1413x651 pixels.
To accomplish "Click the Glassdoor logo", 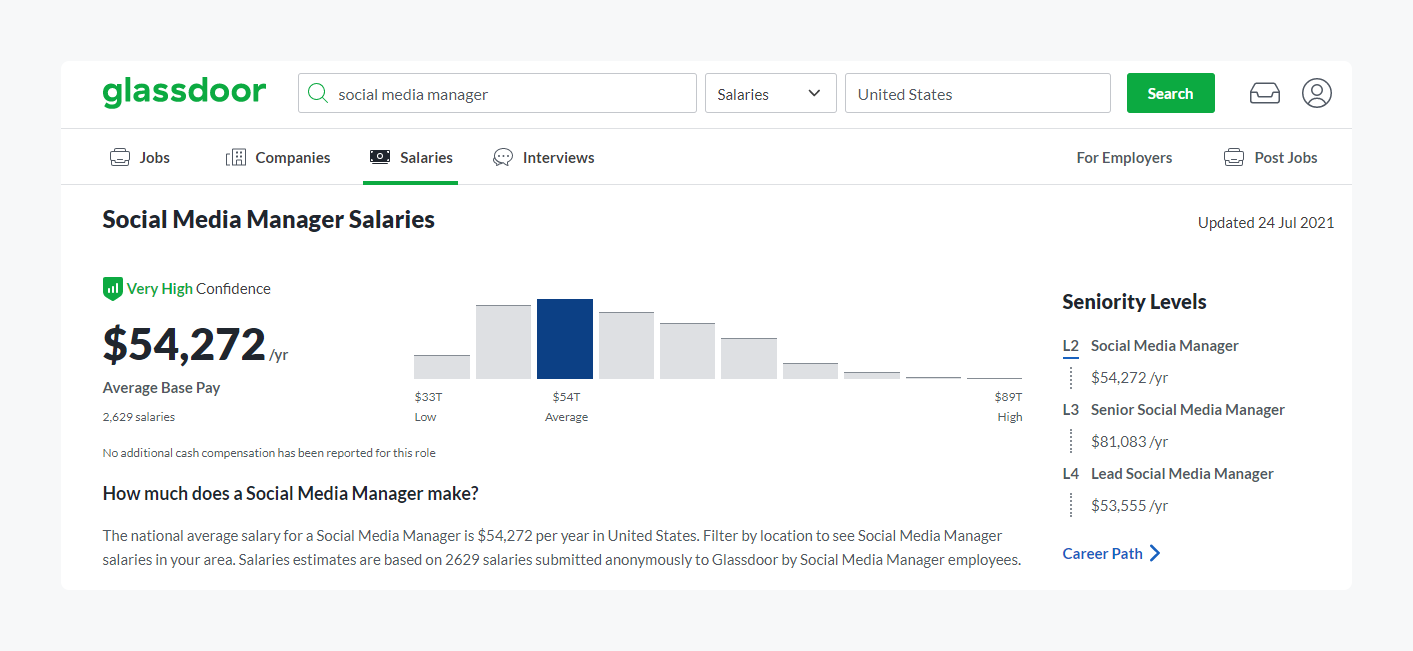I will point(184,93).
